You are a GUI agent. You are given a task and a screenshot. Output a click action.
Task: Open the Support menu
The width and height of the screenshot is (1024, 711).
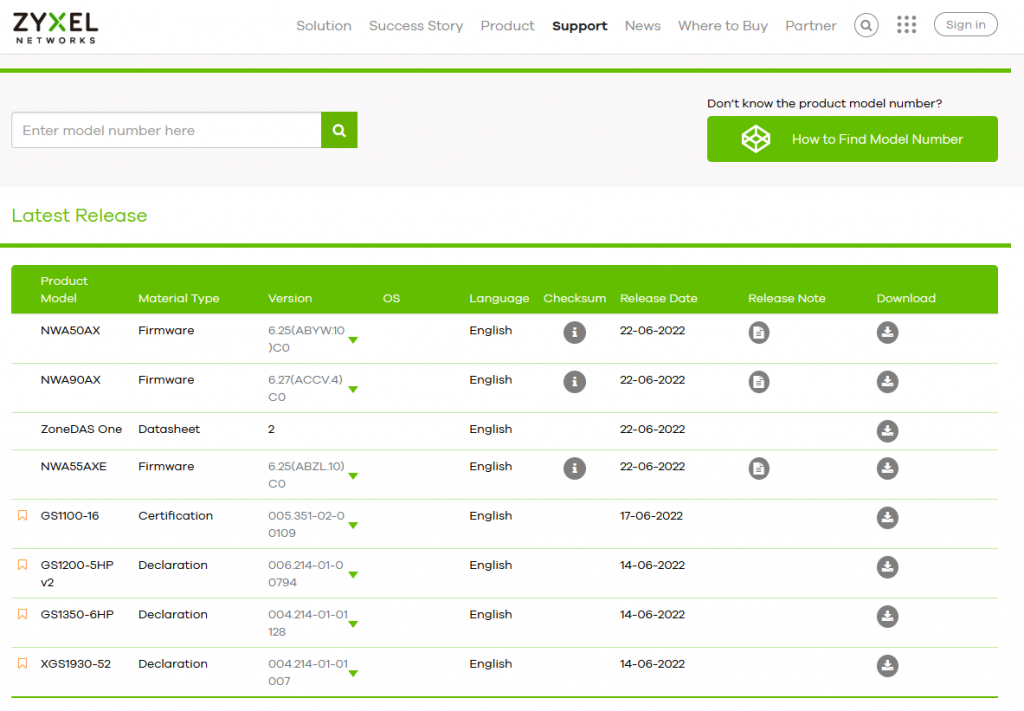click(x=580, y=25)
